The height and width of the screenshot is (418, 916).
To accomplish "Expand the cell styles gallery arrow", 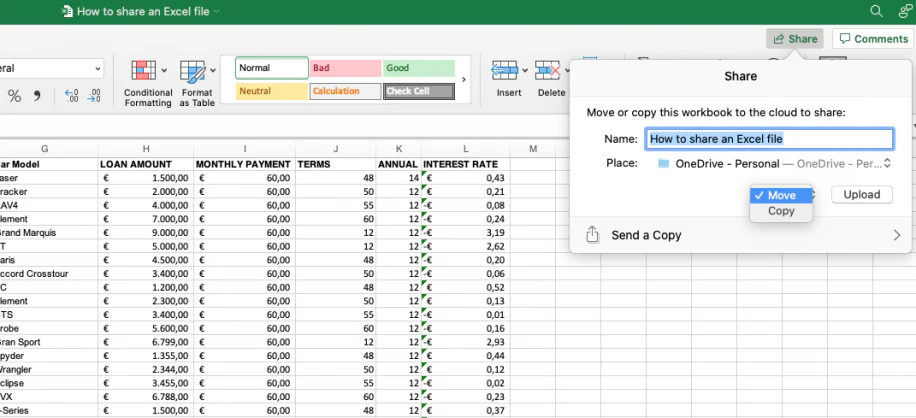I will (464, 79).
